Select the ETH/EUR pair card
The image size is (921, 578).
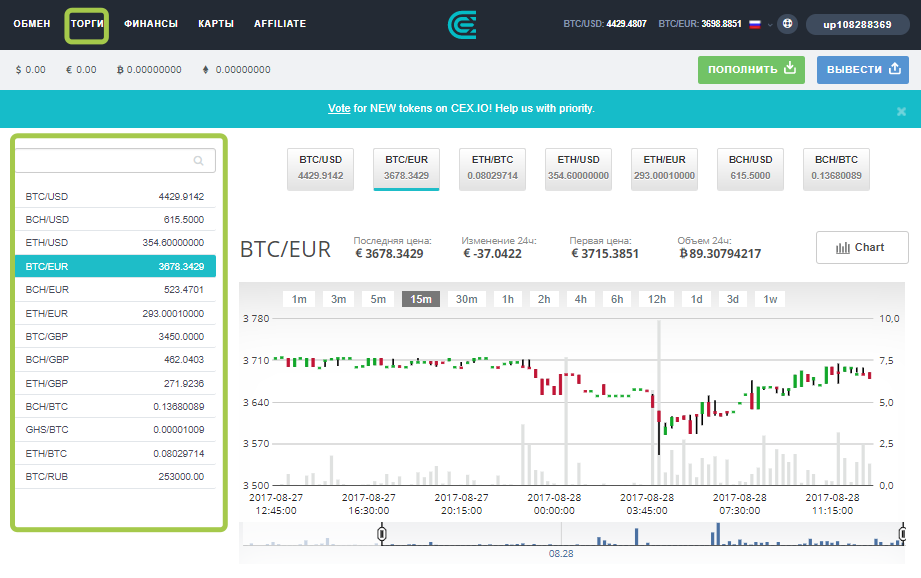click(664, 169)
